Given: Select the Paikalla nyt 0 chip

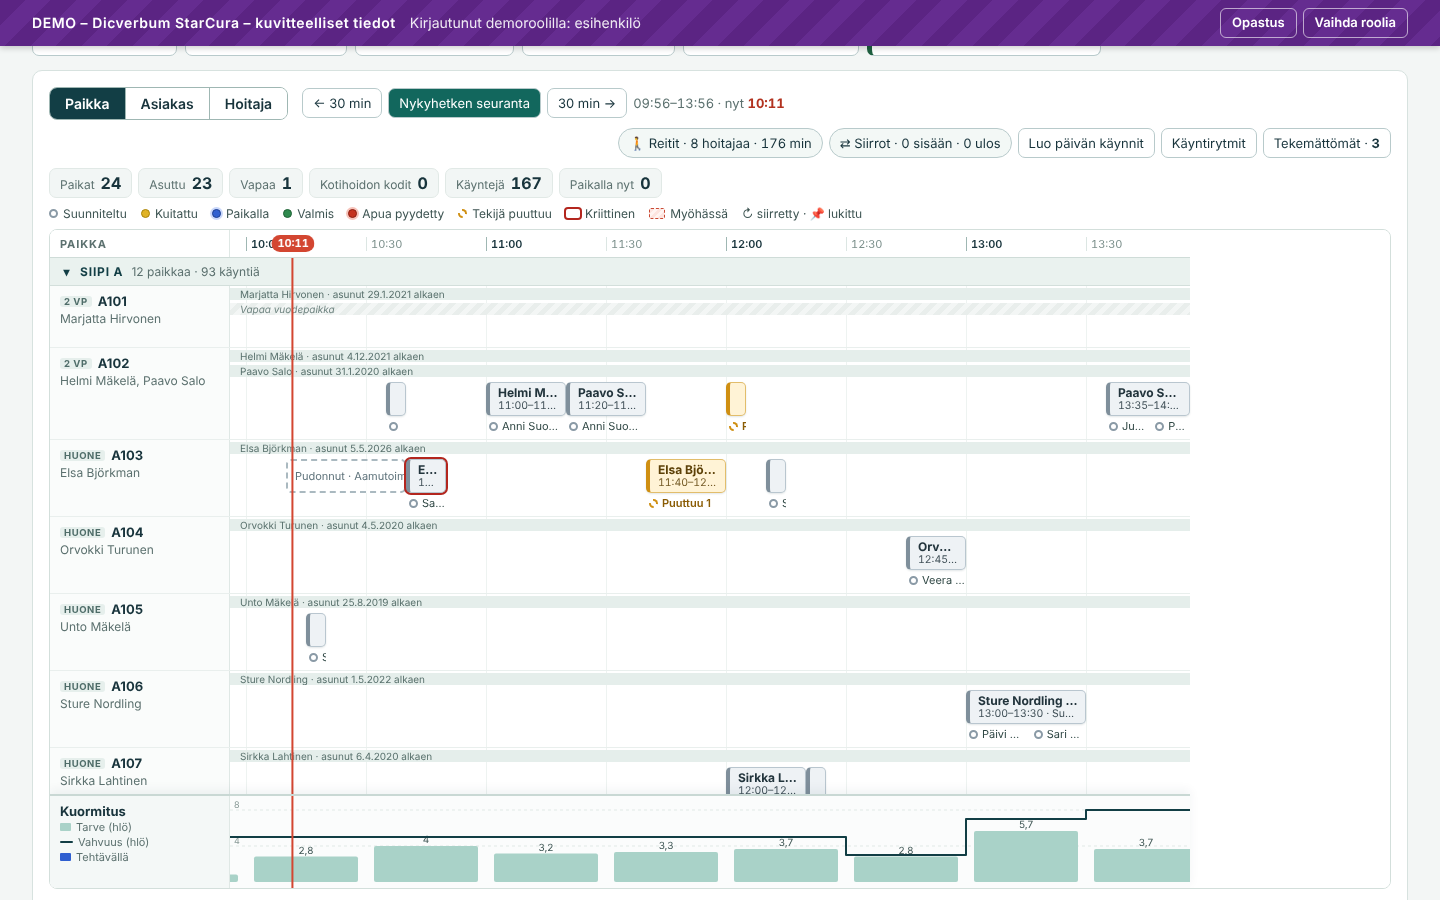Looking at the screenshot, I should coord(610,183).
